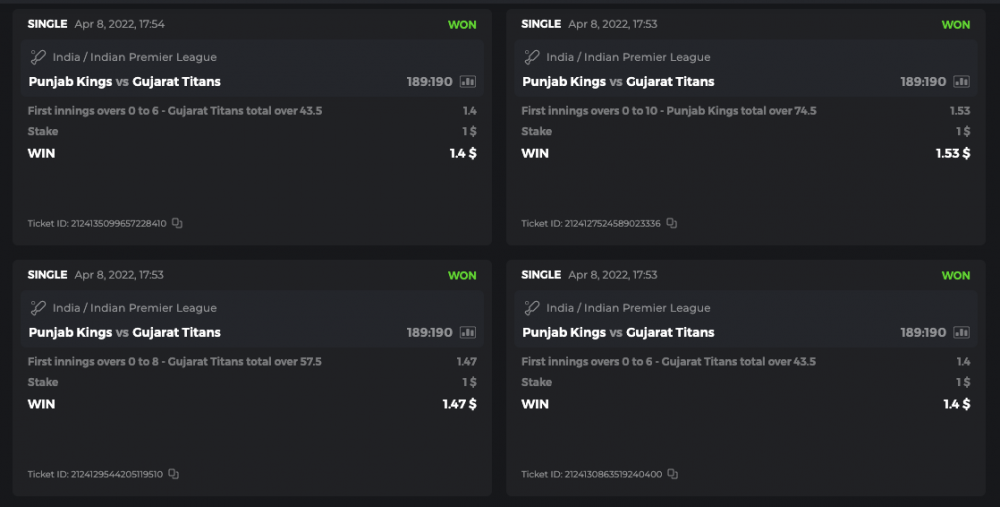Click the WON status on the 17:54 bet
The height and width of the screenshot is (507, 1000).
(462, 25)
